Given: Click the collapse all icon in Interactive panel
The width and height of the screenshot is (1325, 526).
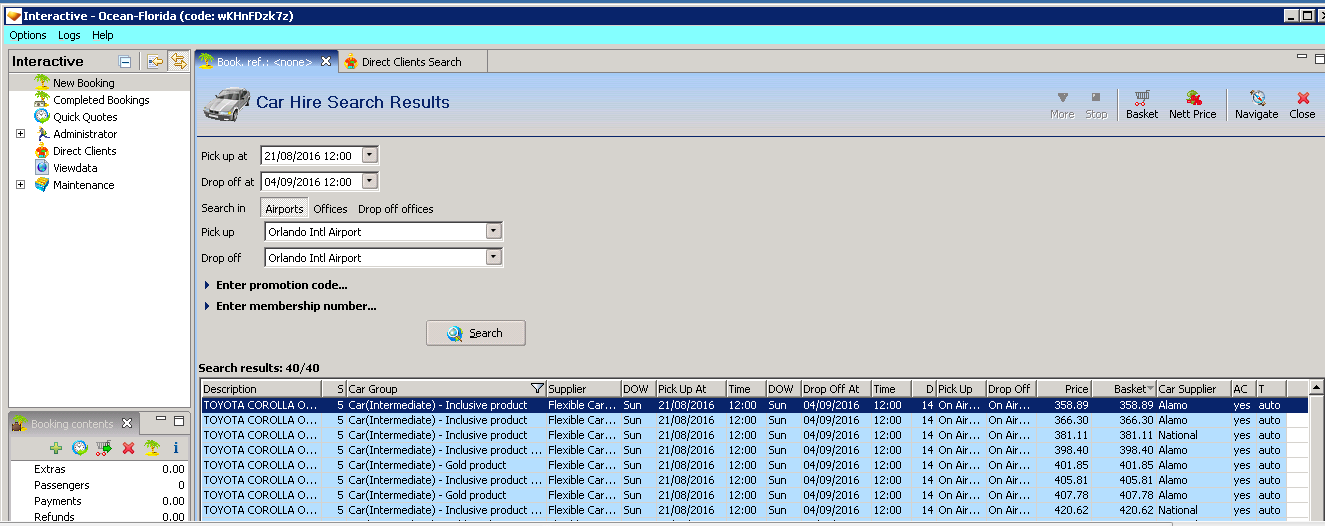Looking at the screenshot, I should click(125, 62).
